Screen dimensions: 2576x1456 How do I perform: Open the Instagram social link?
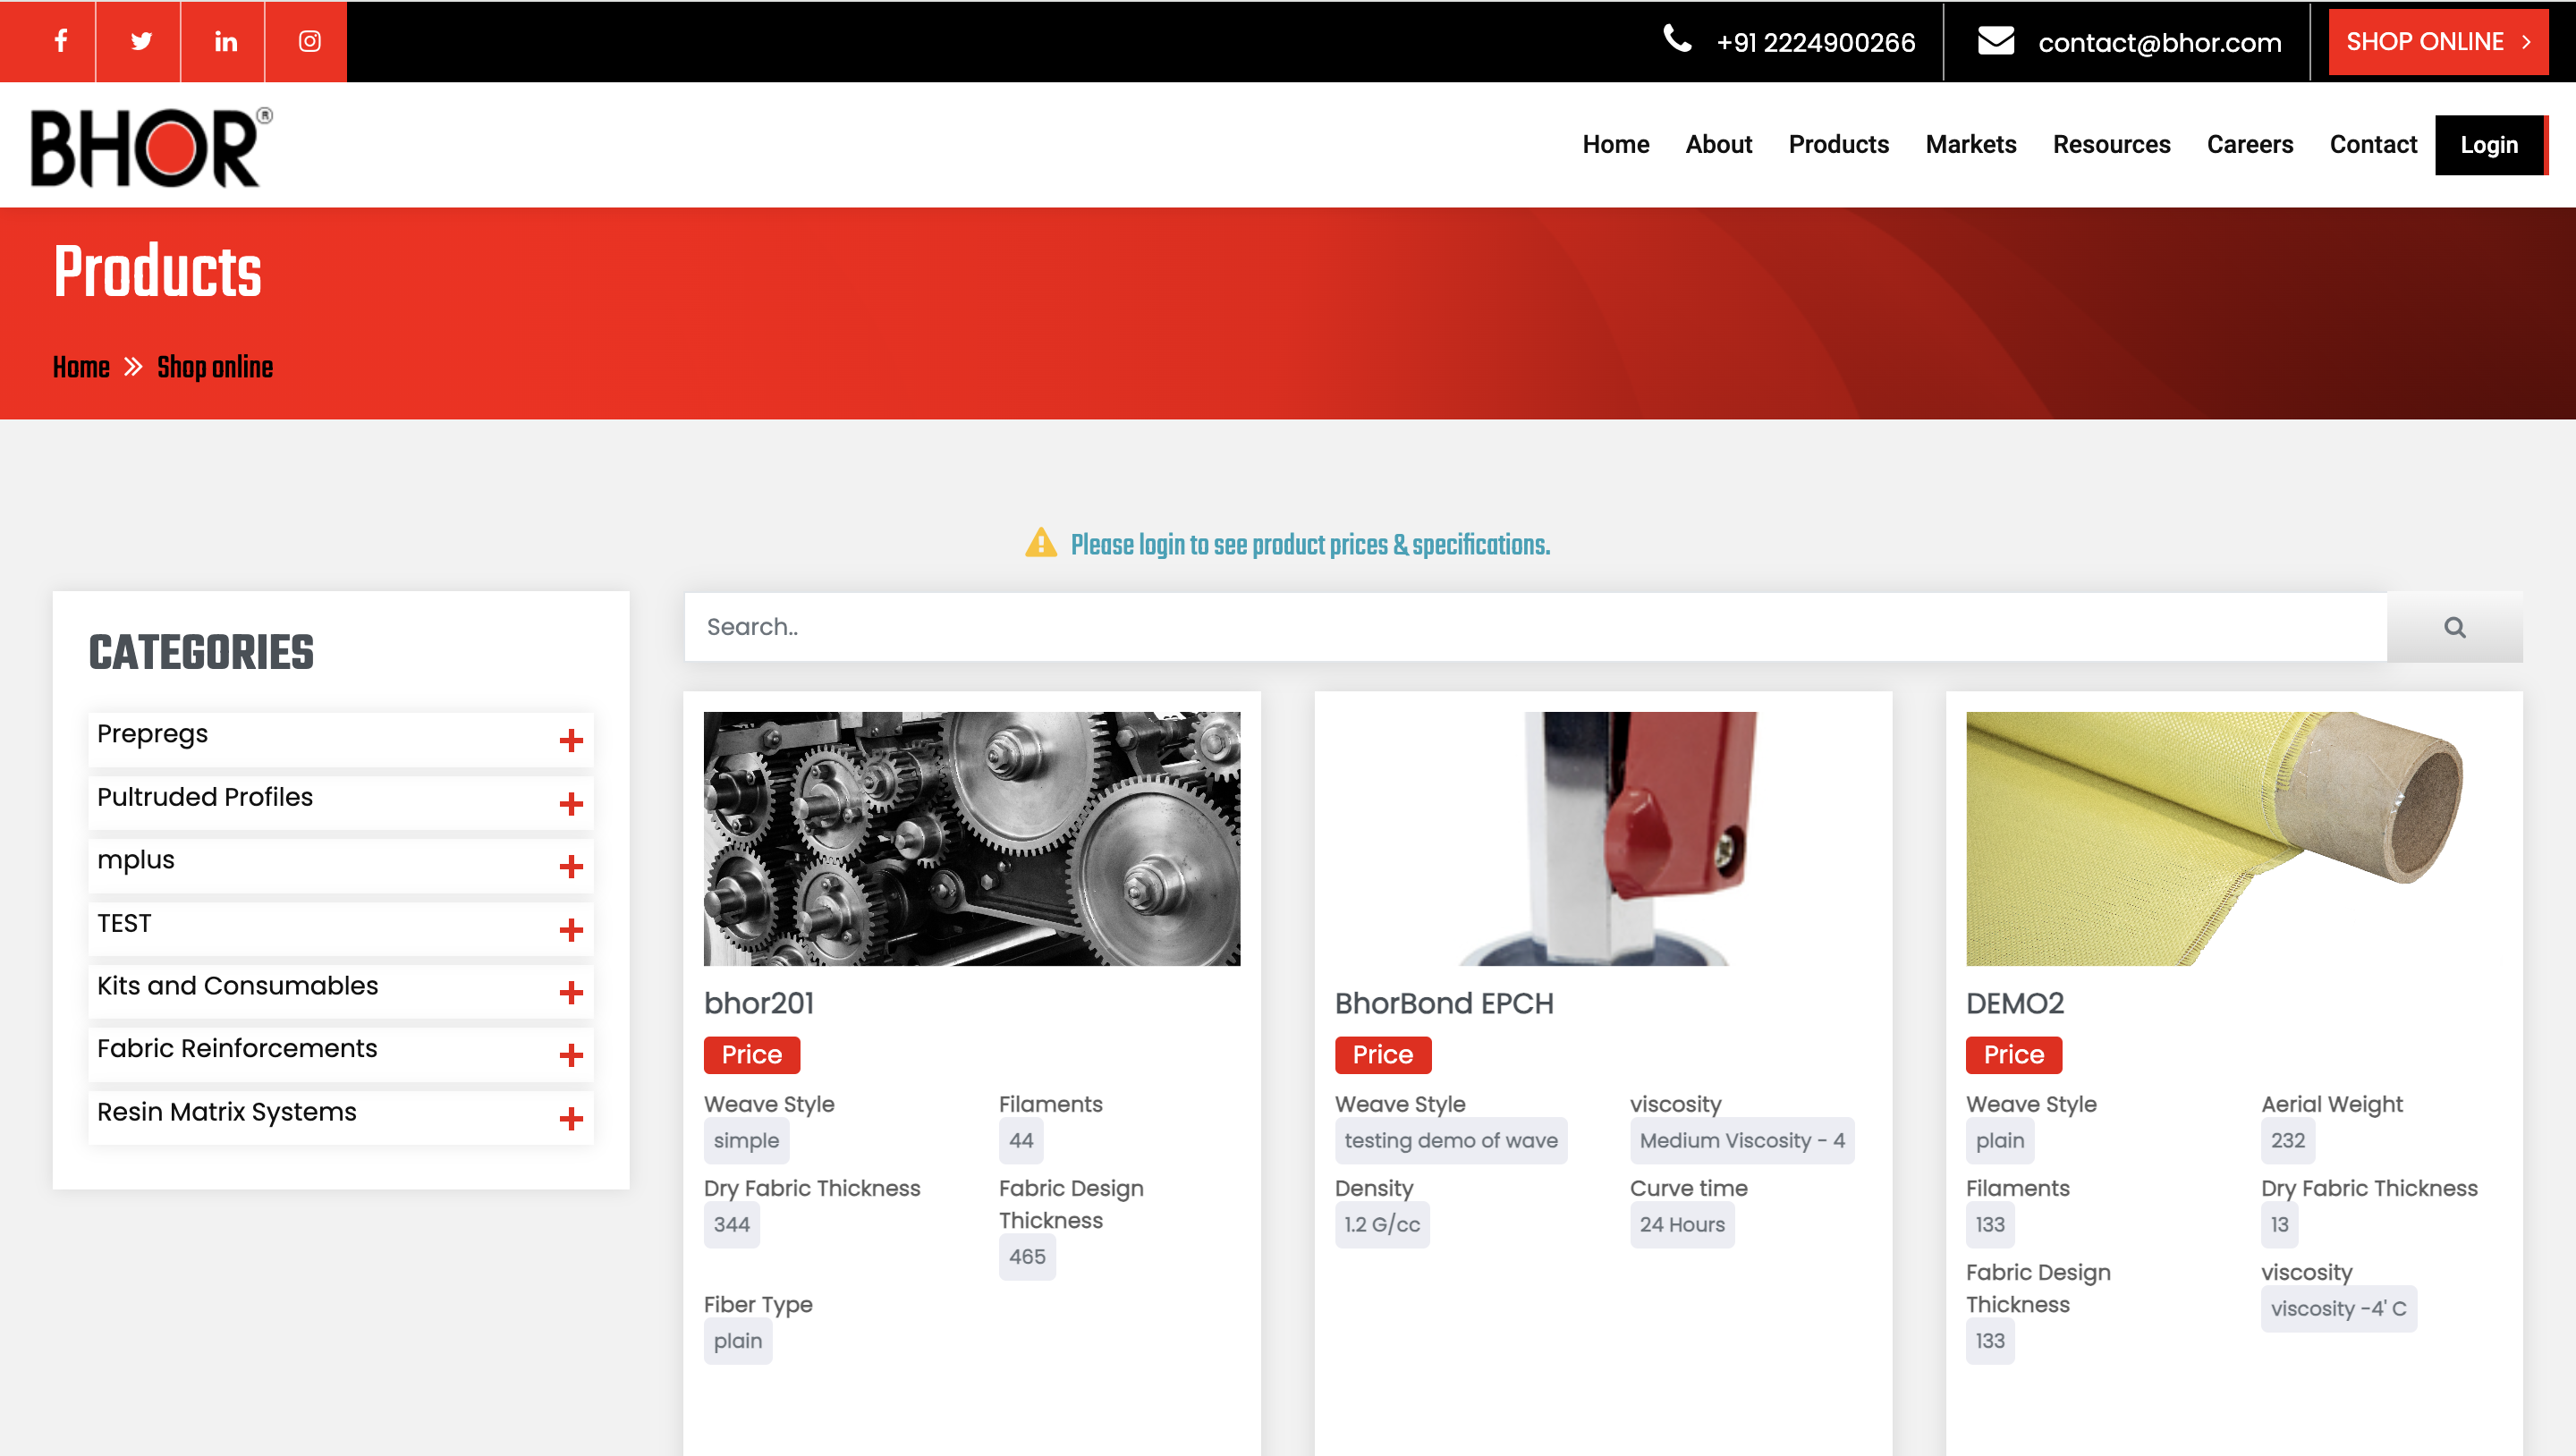coord(309,41)
